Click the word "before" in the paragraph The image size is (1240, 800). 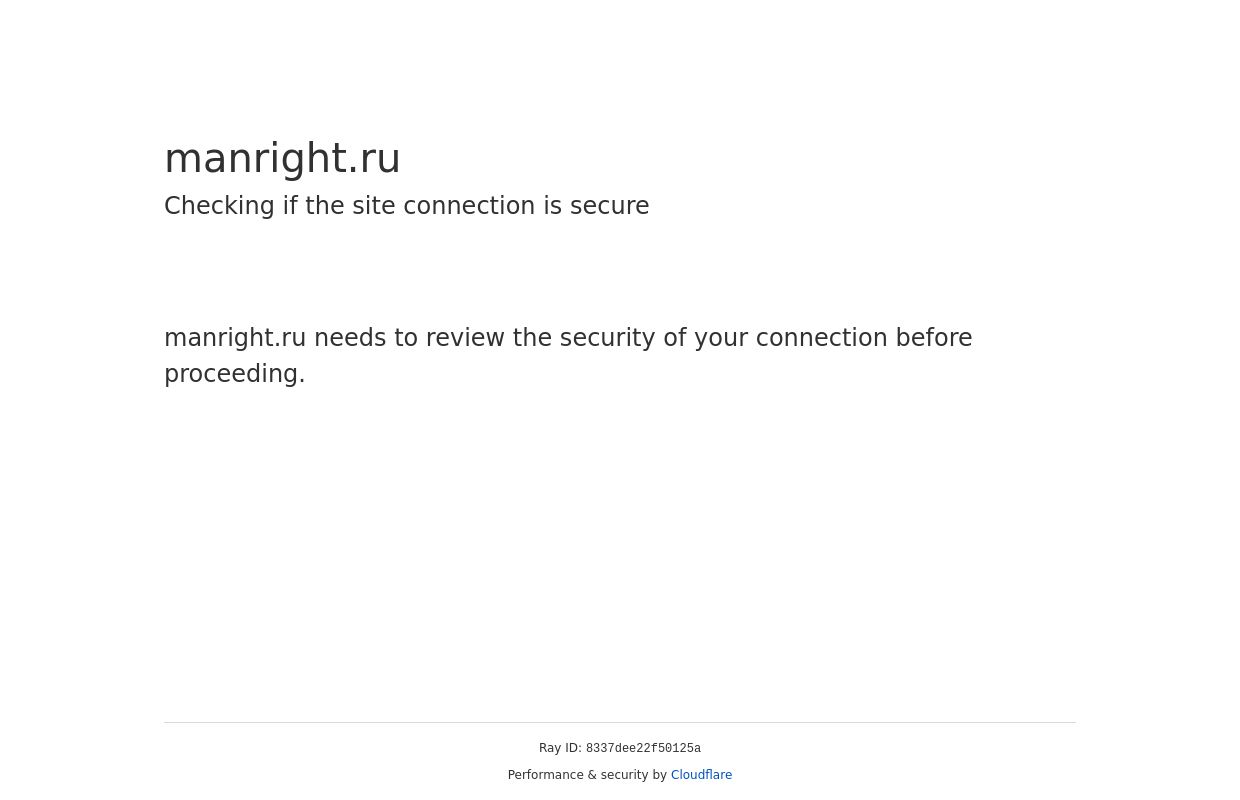934,338
